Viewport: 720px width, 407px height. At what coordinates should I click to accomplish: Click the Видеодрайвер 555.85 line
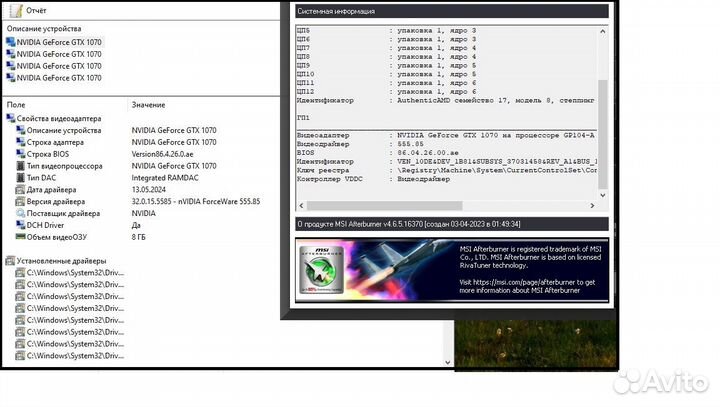pos(360,144)
